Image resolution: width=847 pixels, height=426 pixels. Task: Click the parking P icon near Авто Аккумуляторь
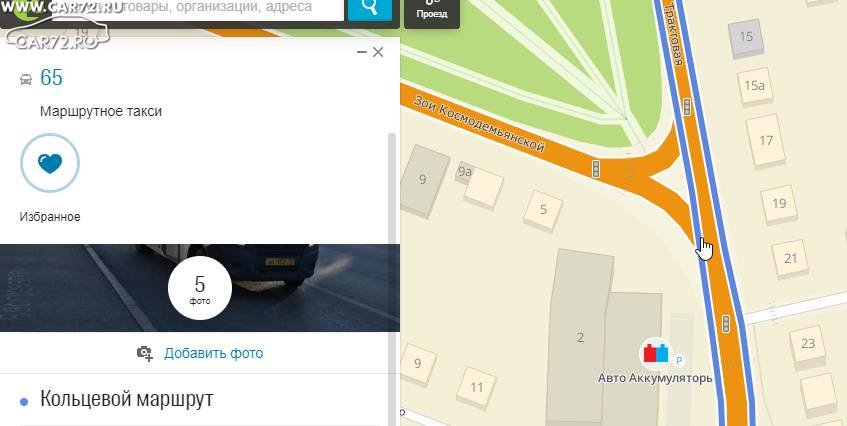(680, 360)
